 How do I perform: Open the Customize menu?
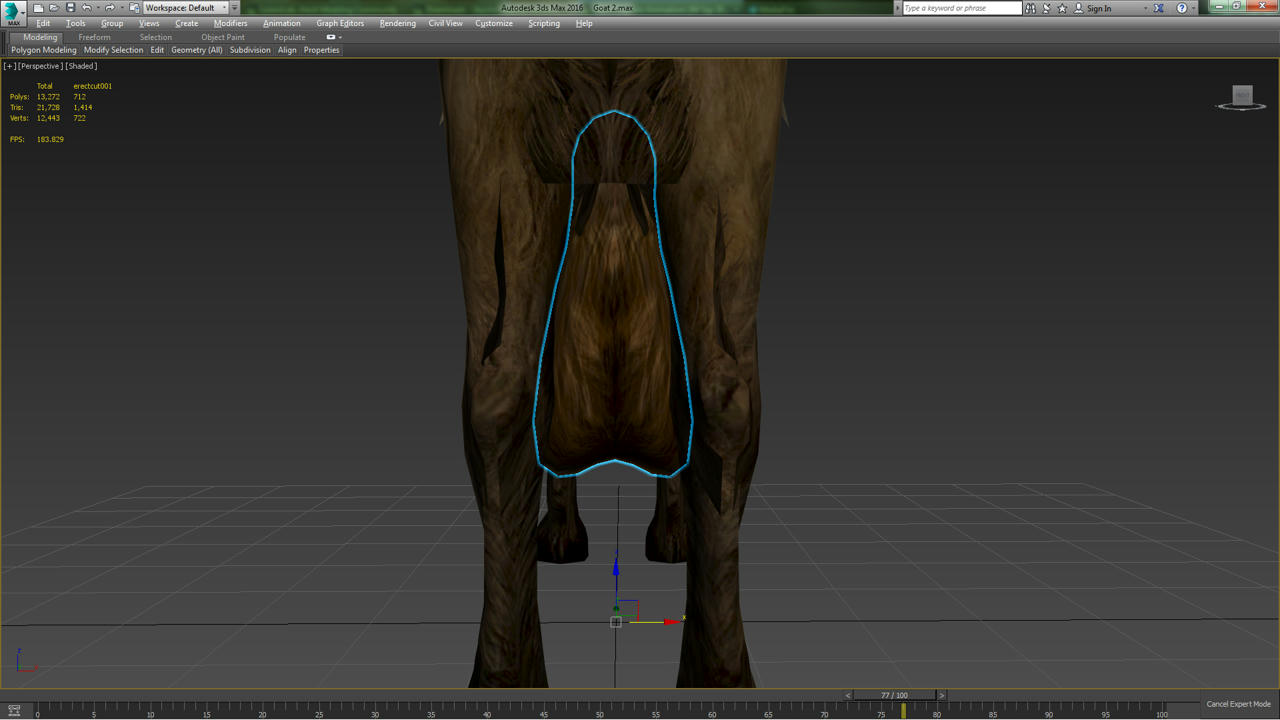pyautogui.click(x=493, y=23)
